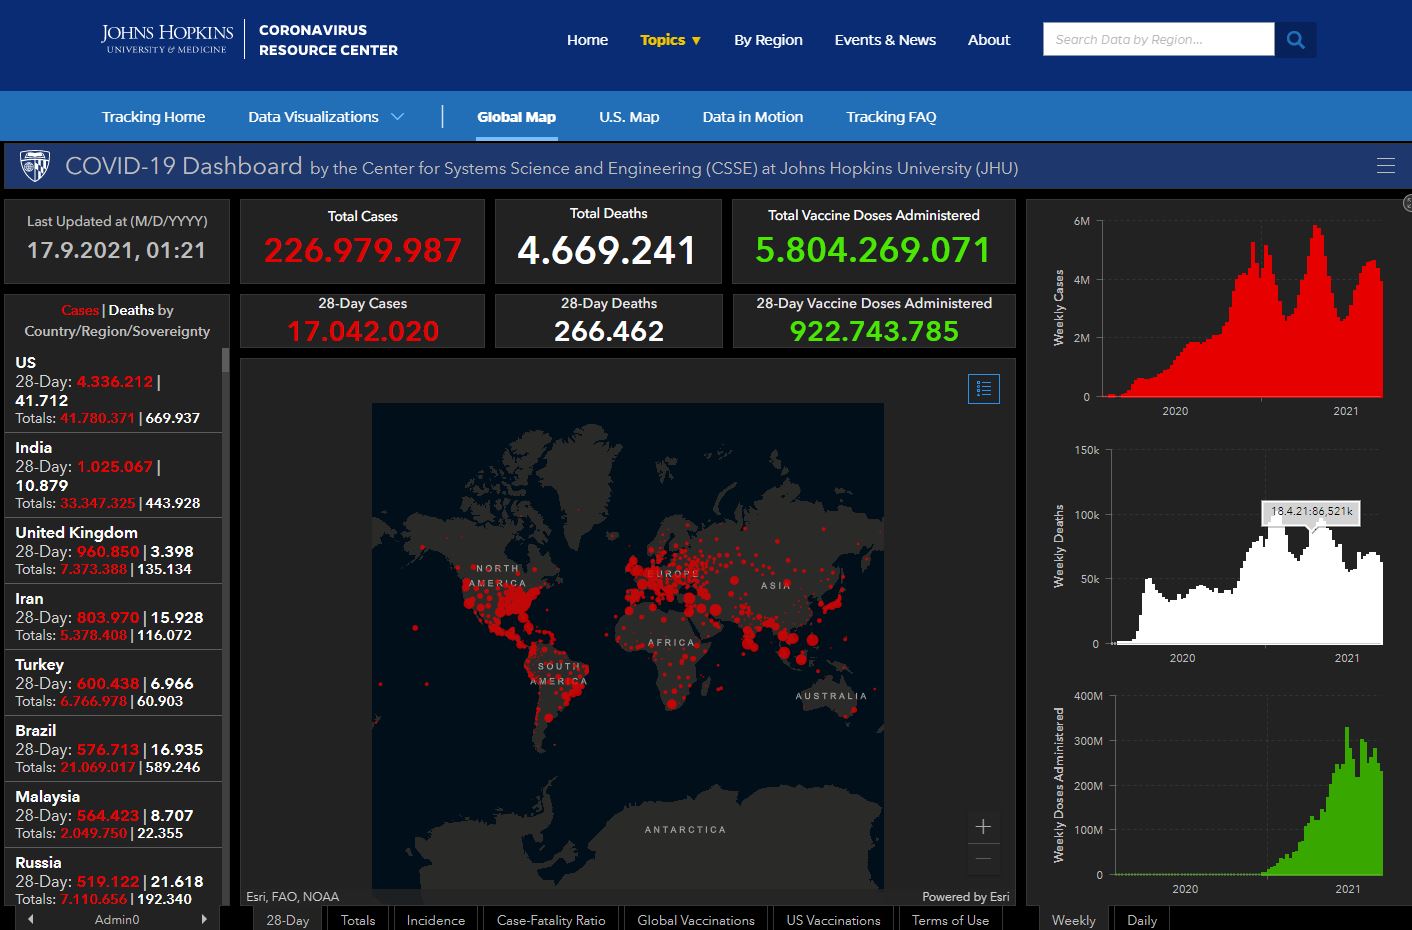Screen dimensions: 1412x930
Task: Select United Kingdom in country list
Action: tap(113, 550)
